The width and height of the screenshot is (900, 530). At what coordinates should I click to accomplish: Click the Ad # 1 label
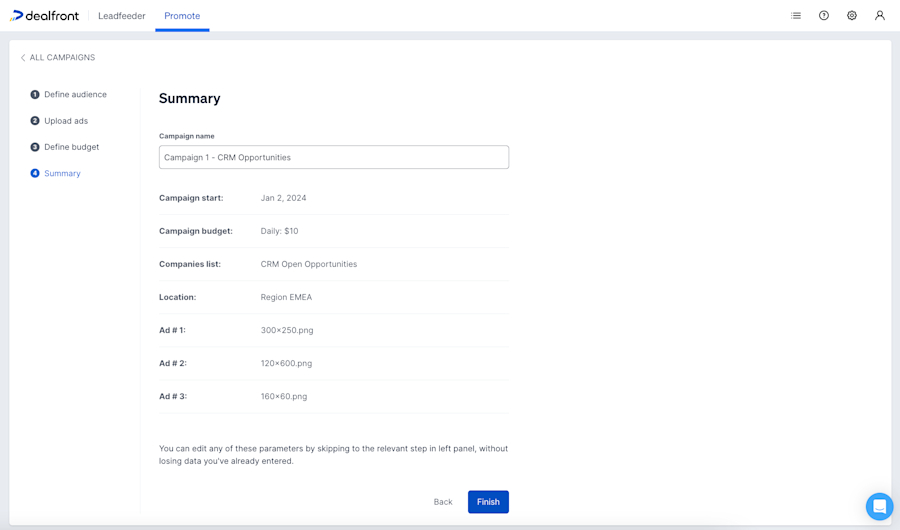[x=172, y=330]
